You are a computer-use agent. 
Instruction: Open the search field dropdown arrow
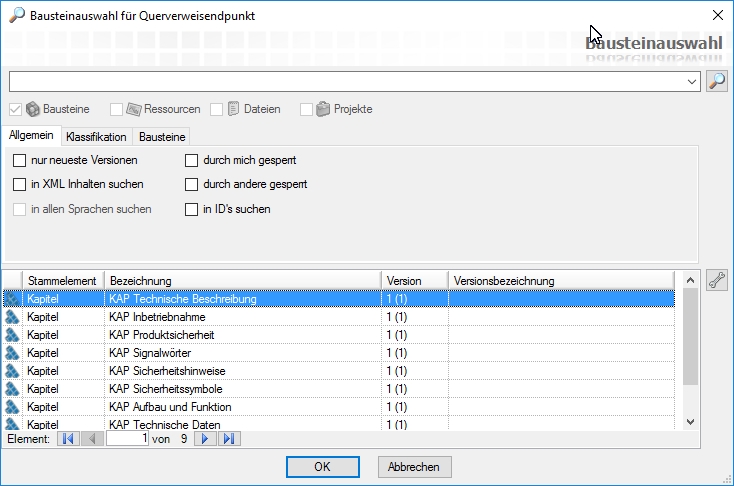(x=691, y=81)
